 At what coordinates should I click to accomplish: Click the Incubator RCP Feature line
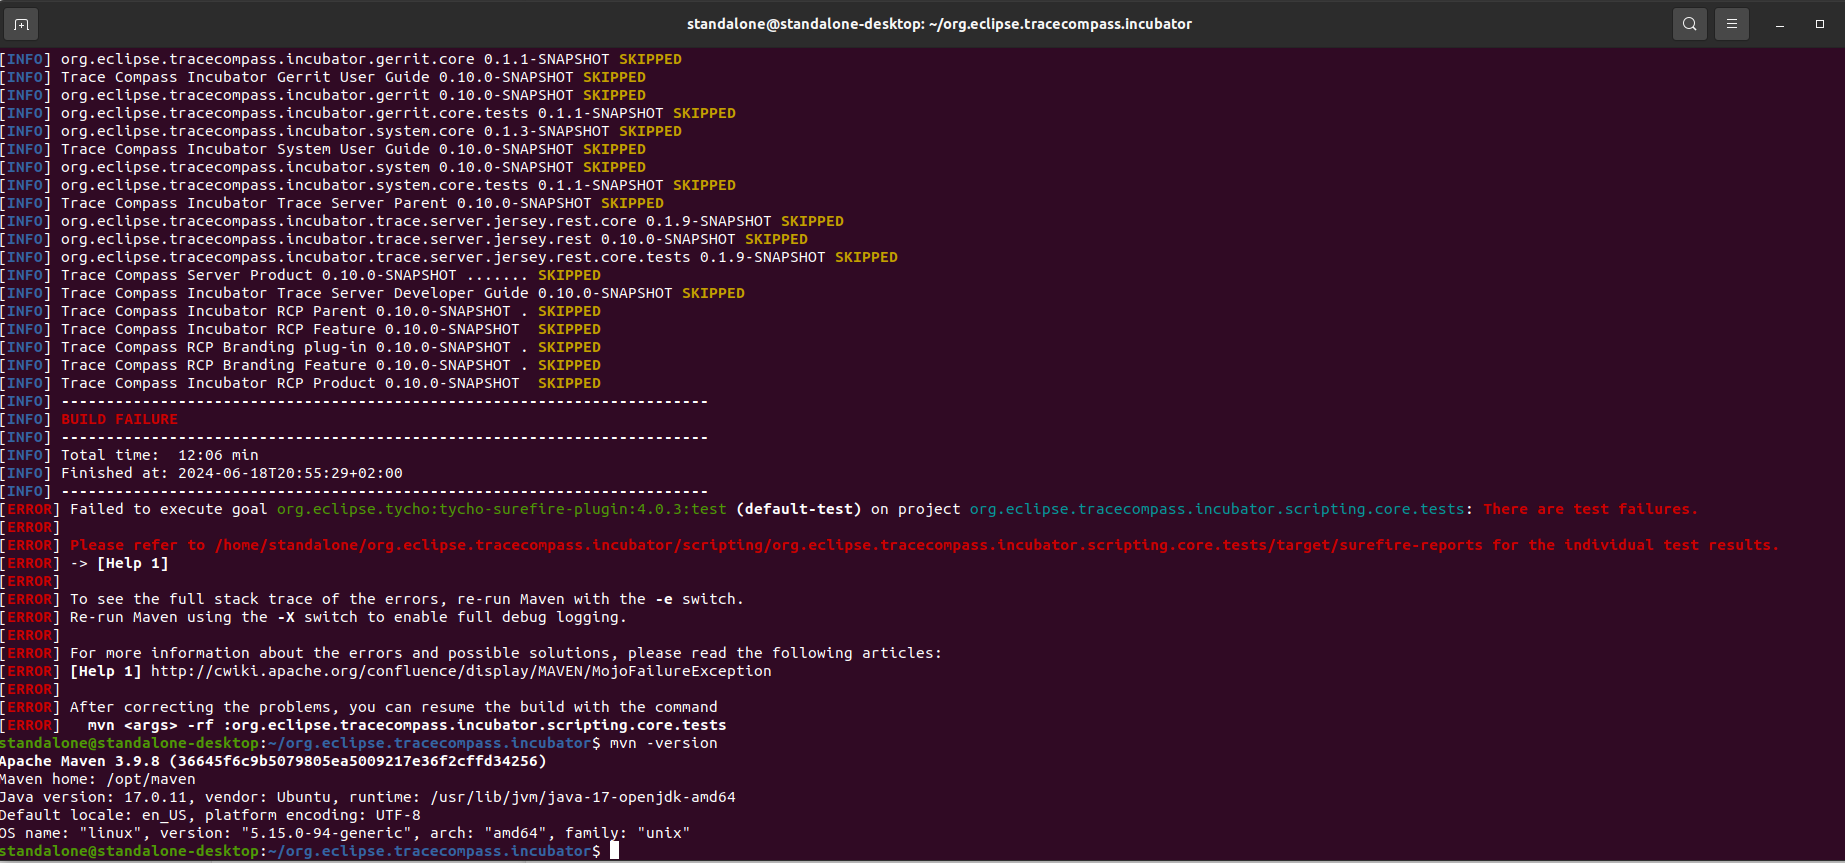[301, 329]
